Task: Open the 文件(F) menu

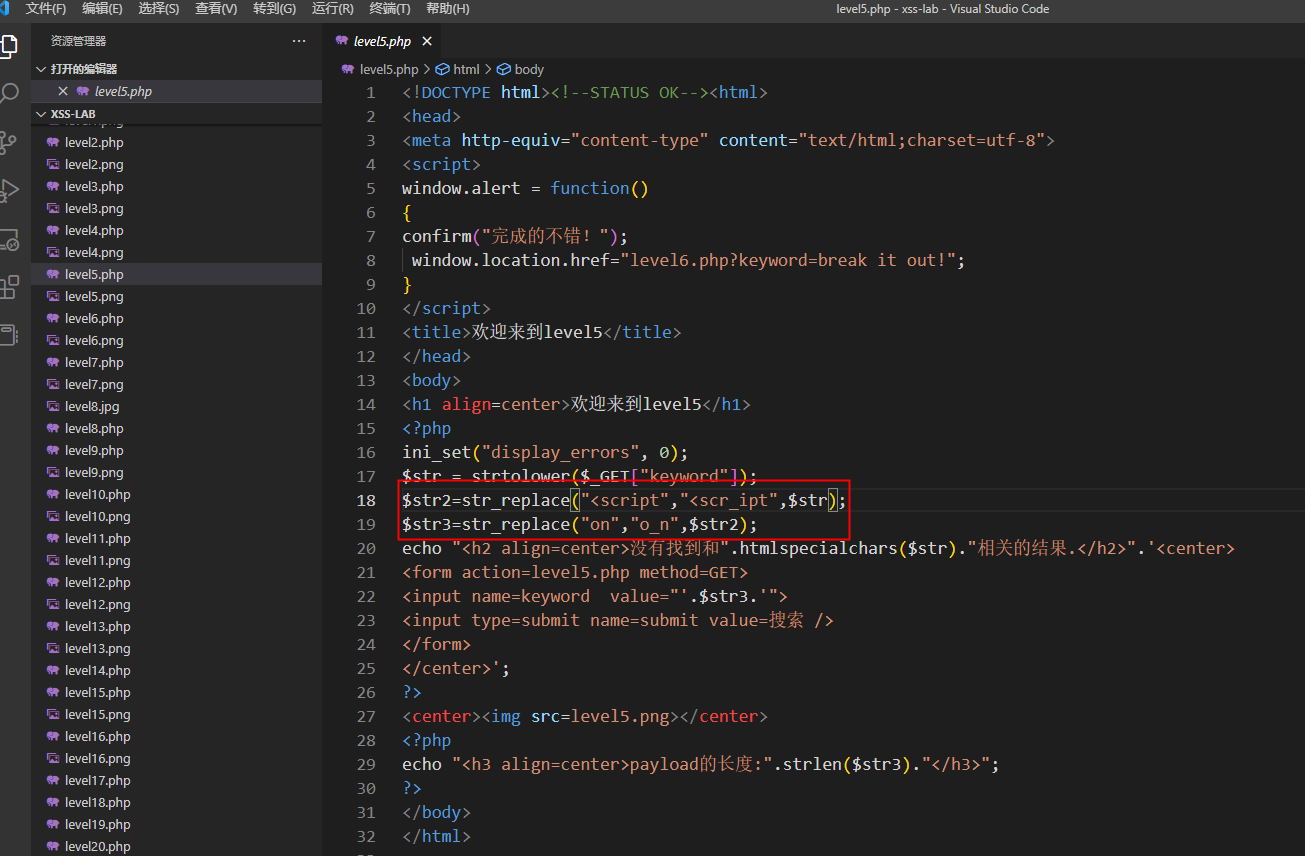Action: pos(46,9)
